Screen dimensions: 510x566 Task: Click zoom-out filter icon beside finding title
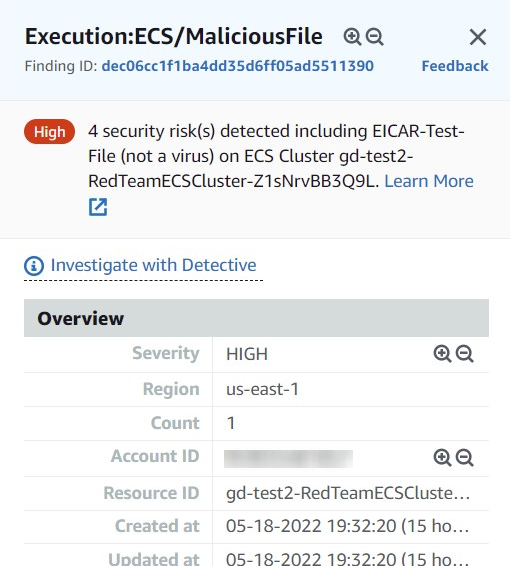click(374, 37)
